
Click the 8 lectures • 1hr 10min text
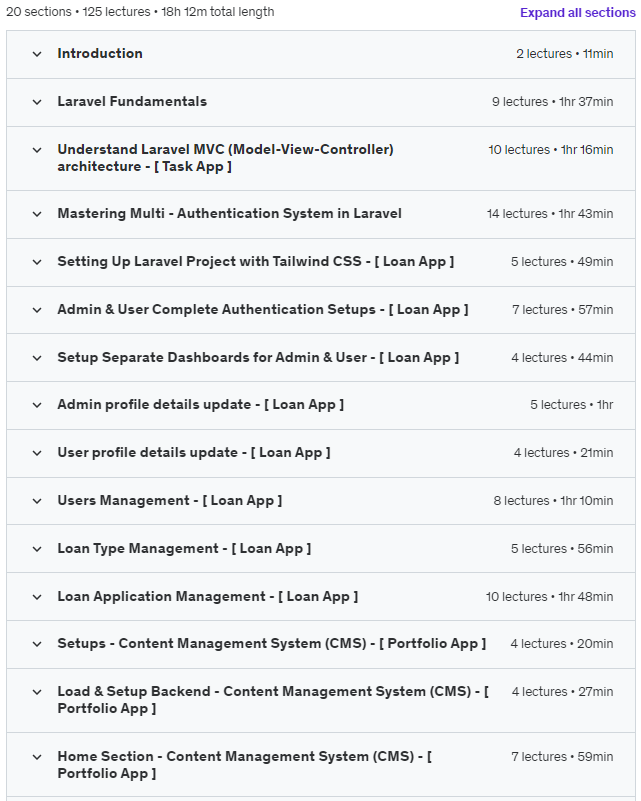click(553, 501)
